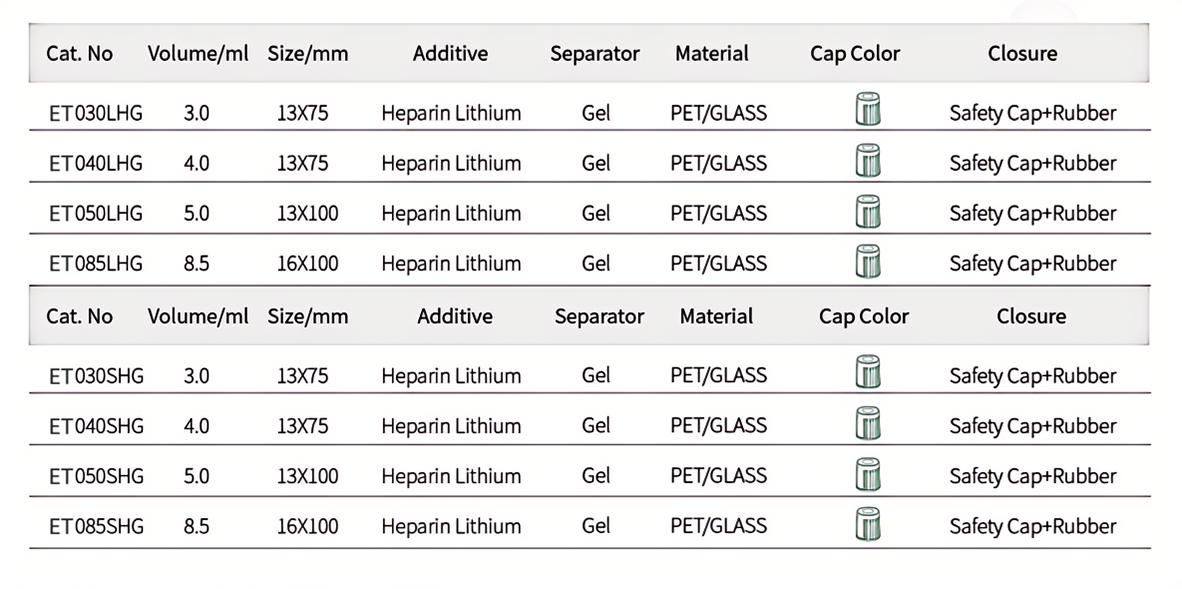Click the green cap icon for ET030LHG
The height and width of the screenshot is (589, 1182).
coord(868,109)
